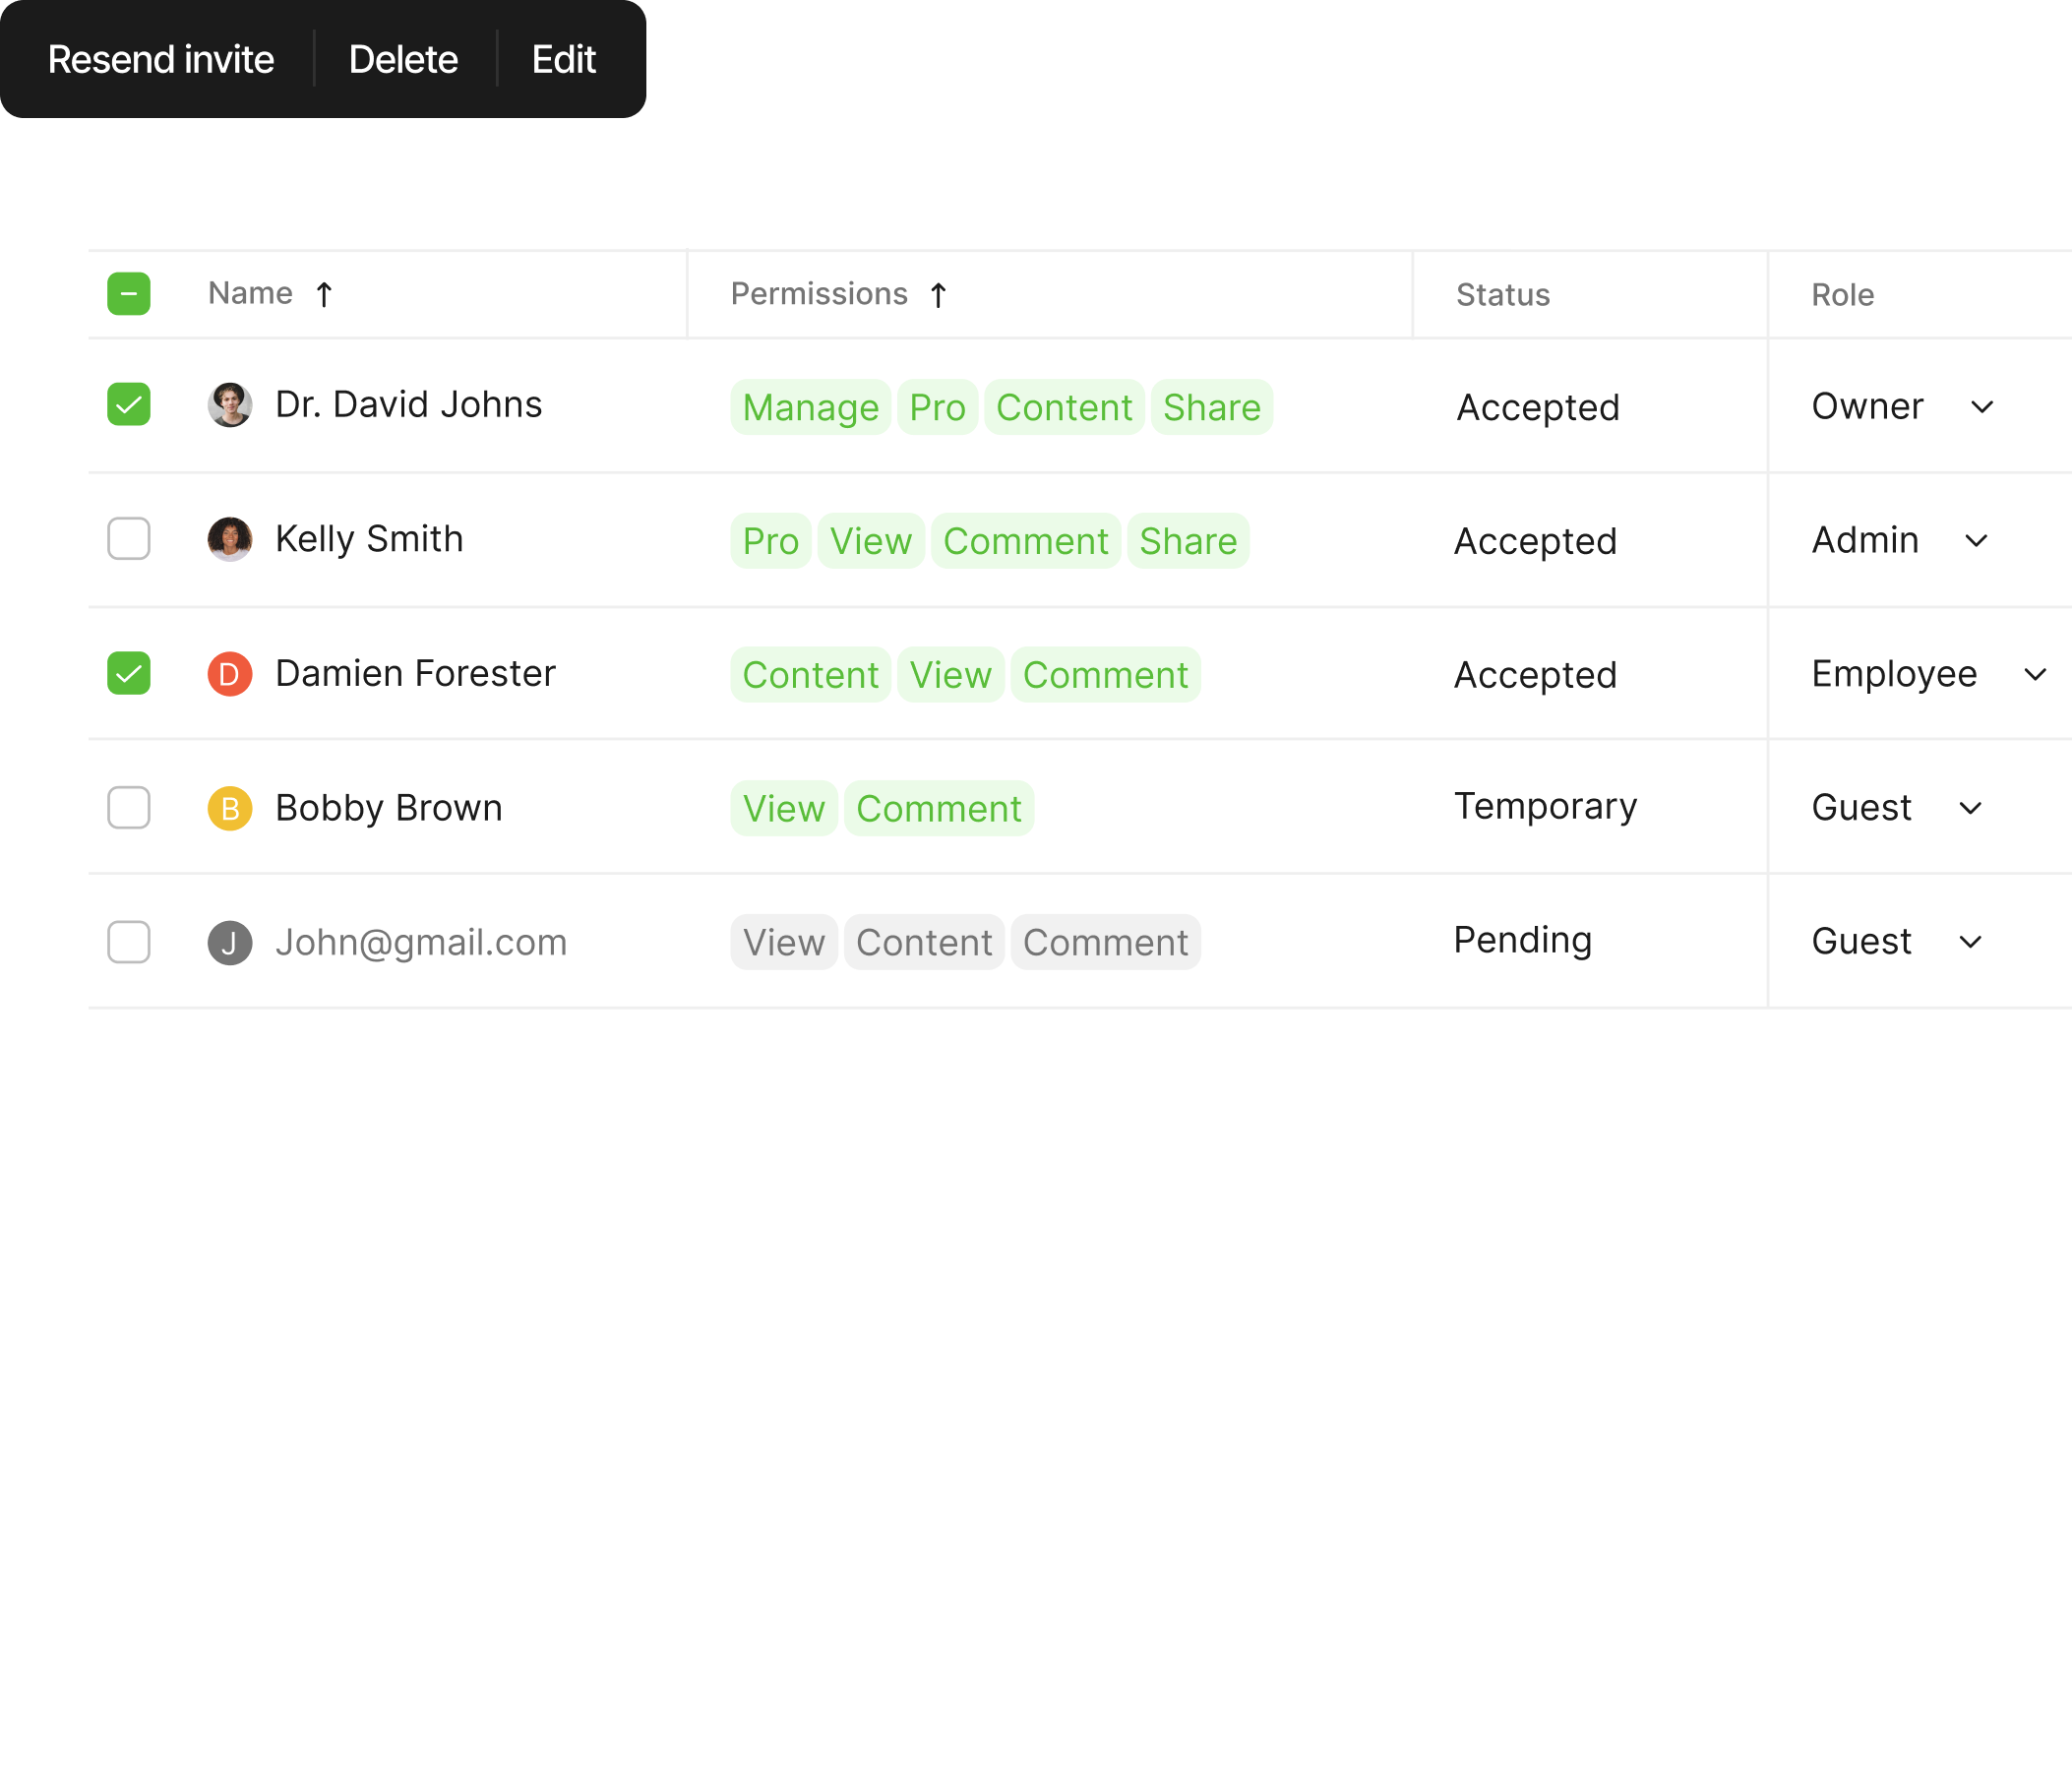Click Damien Forester's red D avatar
This screenshot has width=2072, height=1780.
[x=229, y=674]
